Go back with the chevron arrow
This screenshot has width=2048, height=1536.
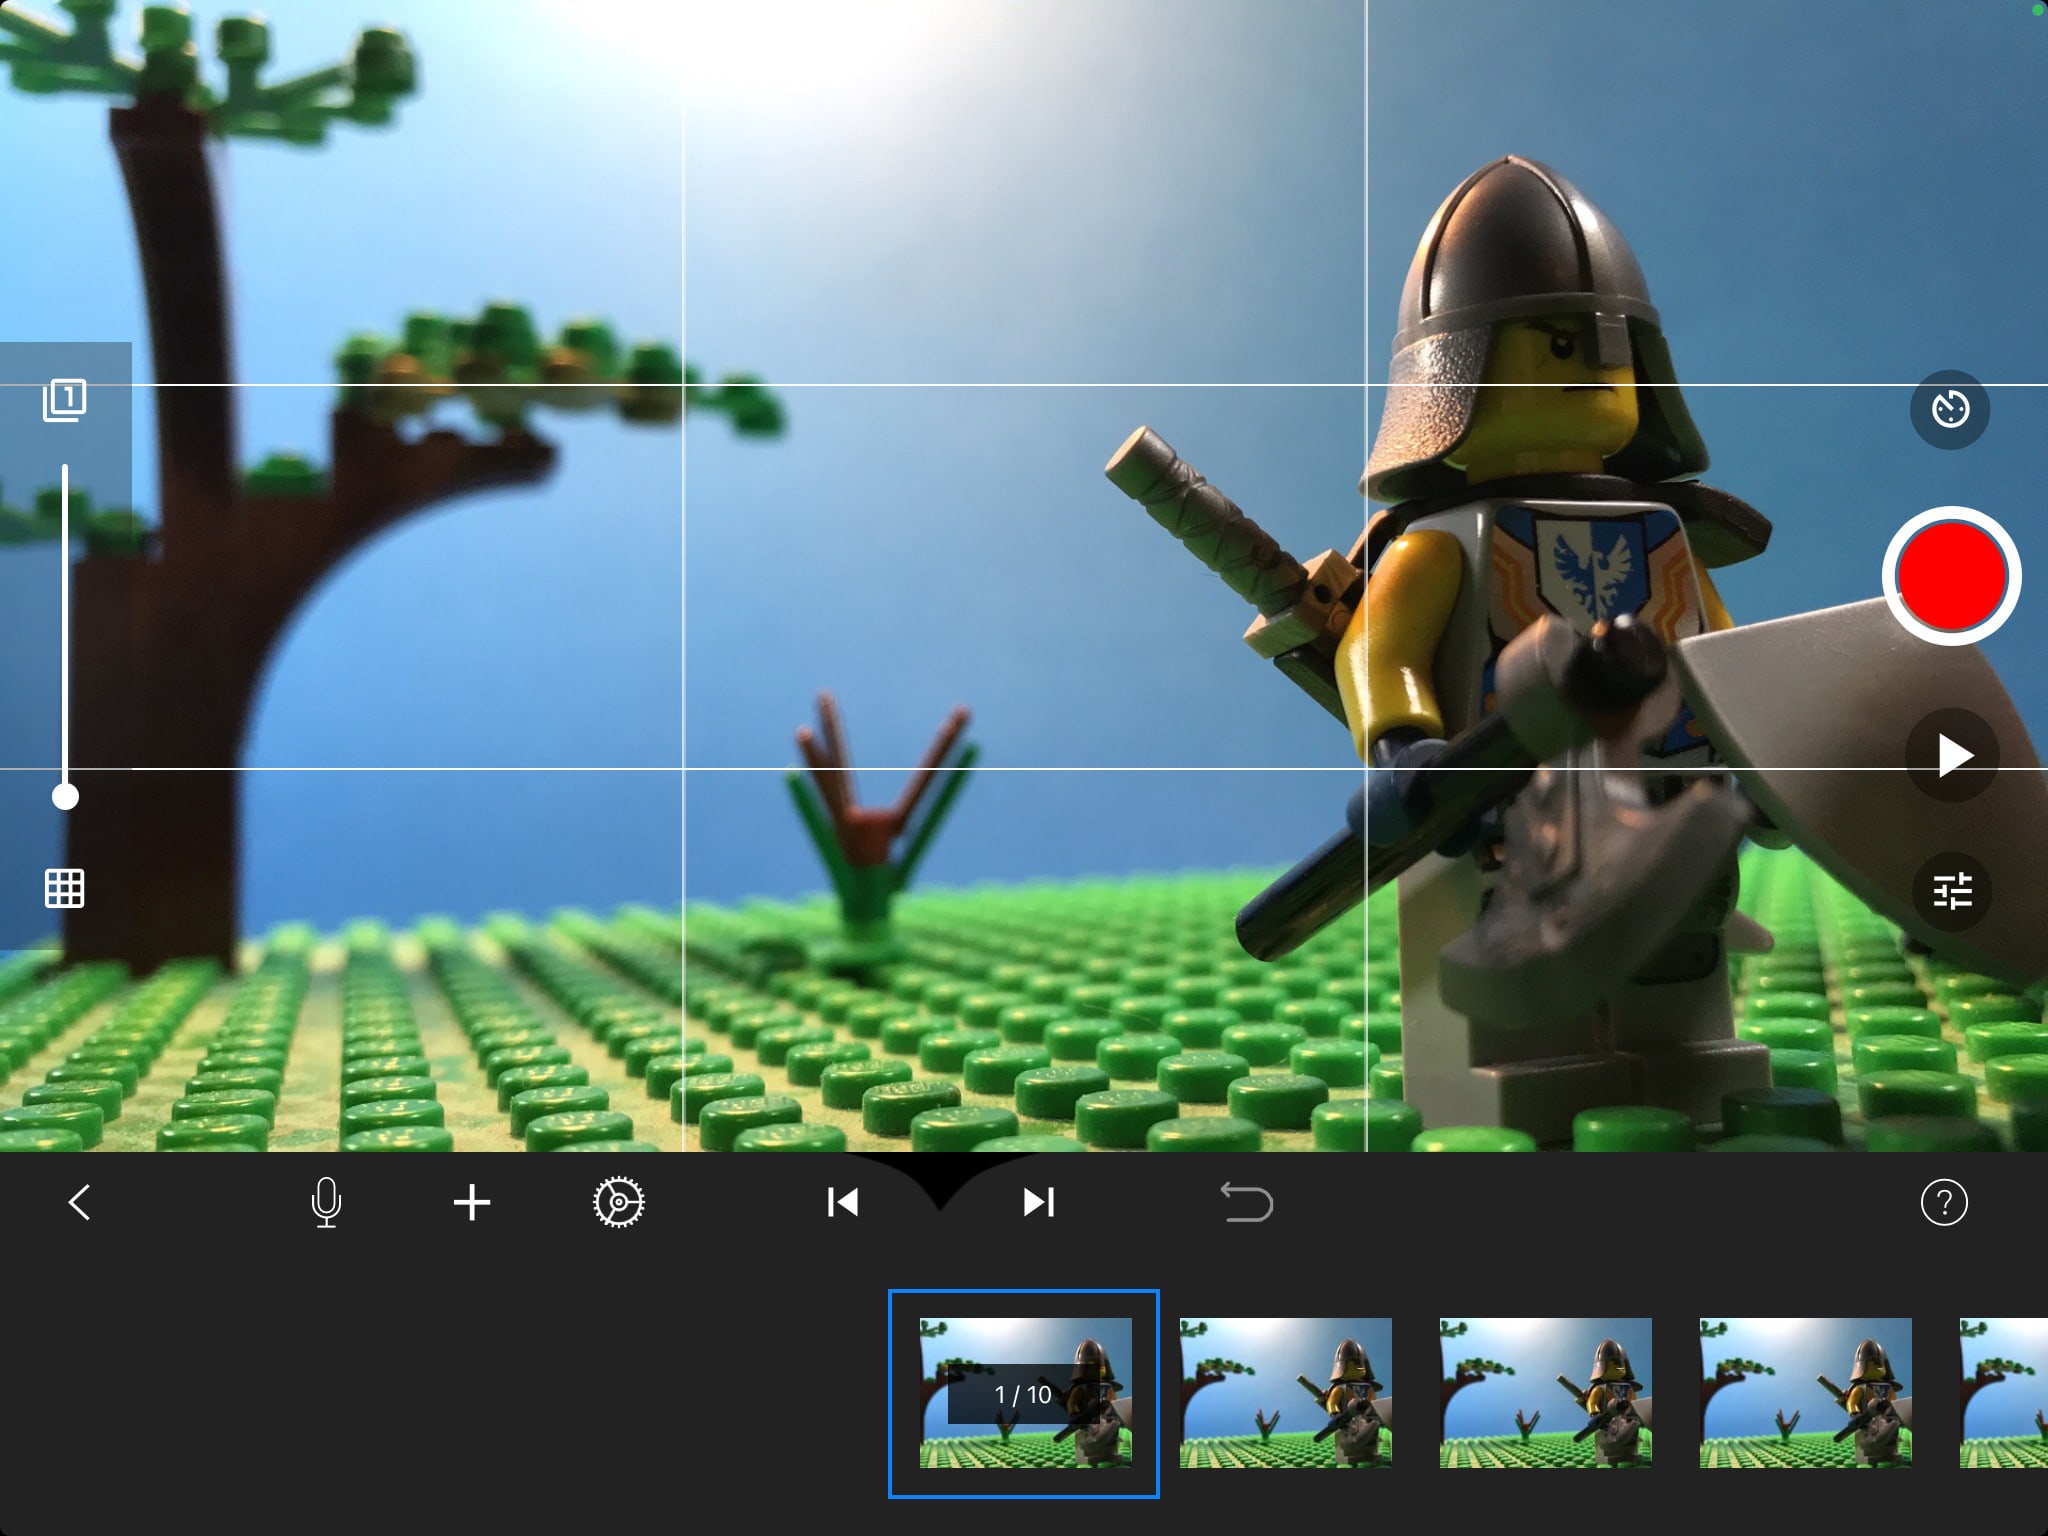tap(80, 1202)
